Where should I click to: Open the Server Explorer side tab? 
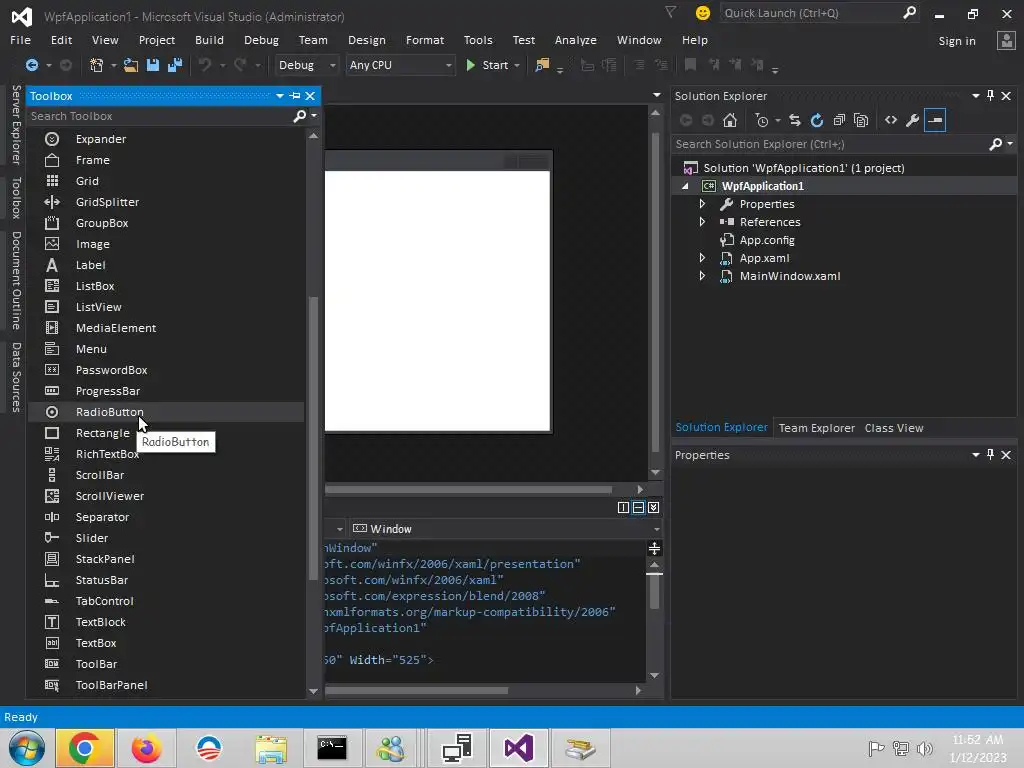pyautogui.click(x=16, y=124)
